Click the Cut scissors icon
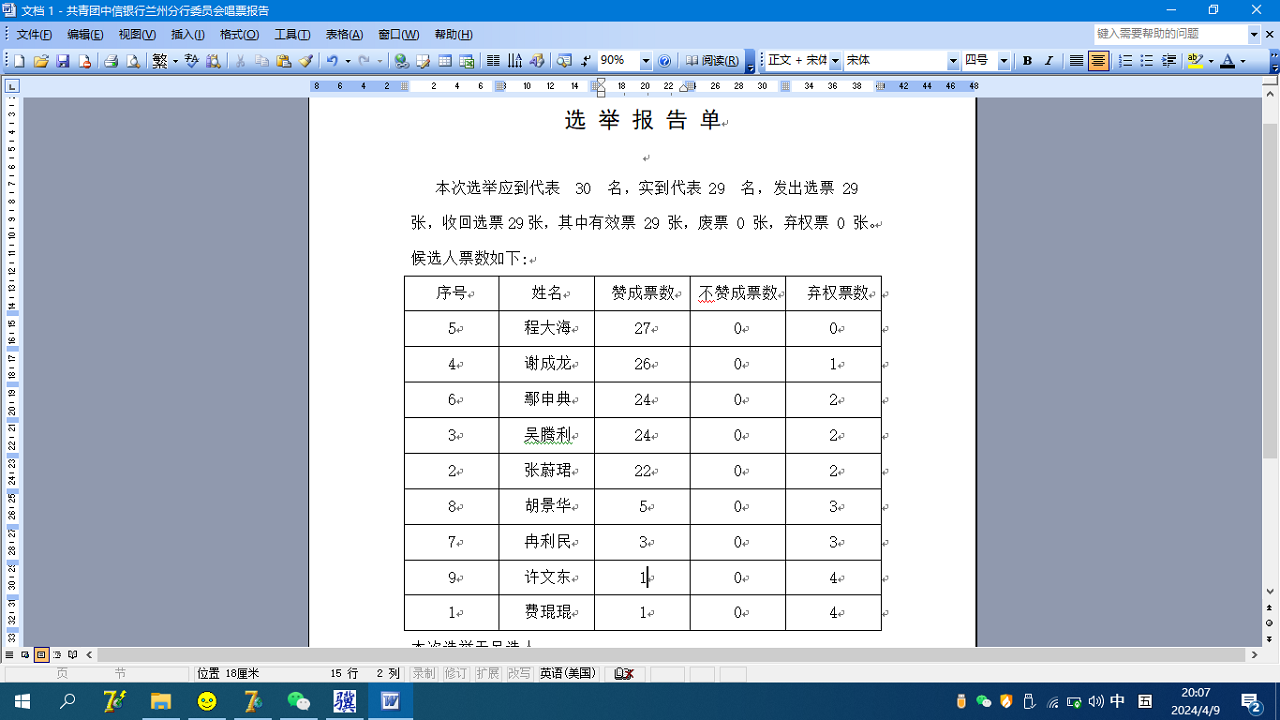The width and height of the screenshot is (1280, 720). [x=240, y=61]
